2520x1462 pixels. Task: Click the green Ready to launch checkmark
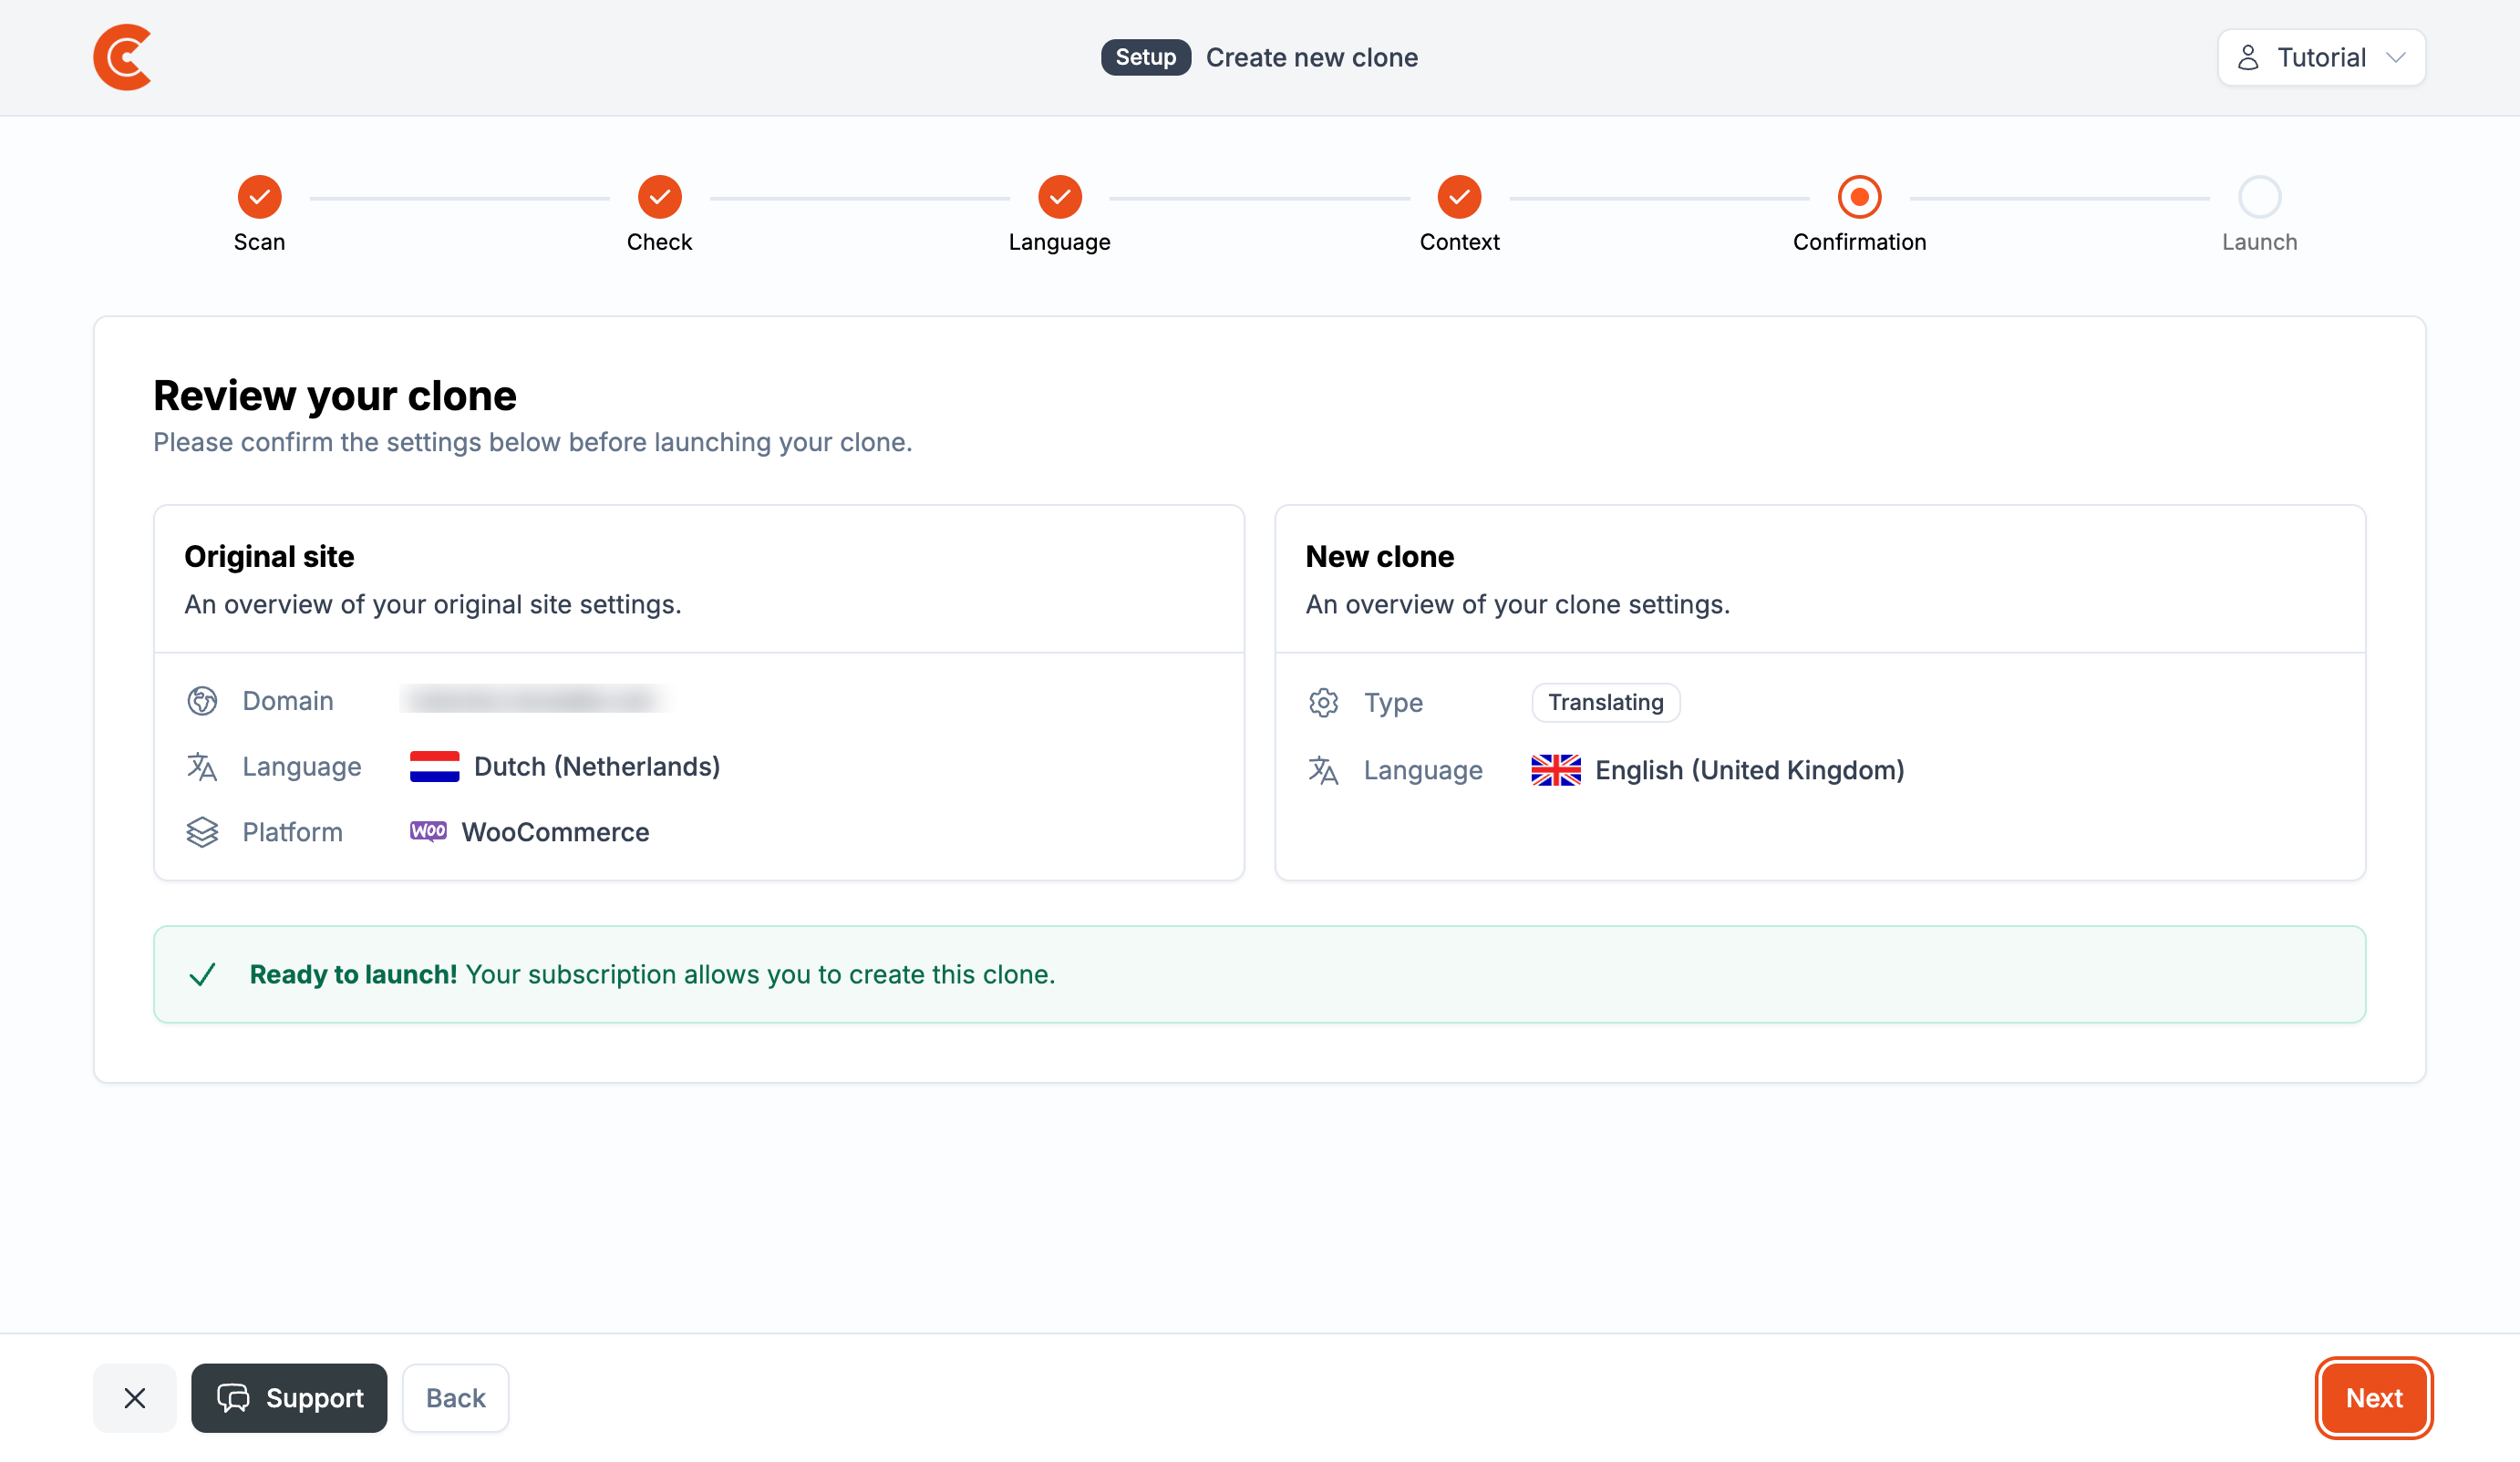202,974
